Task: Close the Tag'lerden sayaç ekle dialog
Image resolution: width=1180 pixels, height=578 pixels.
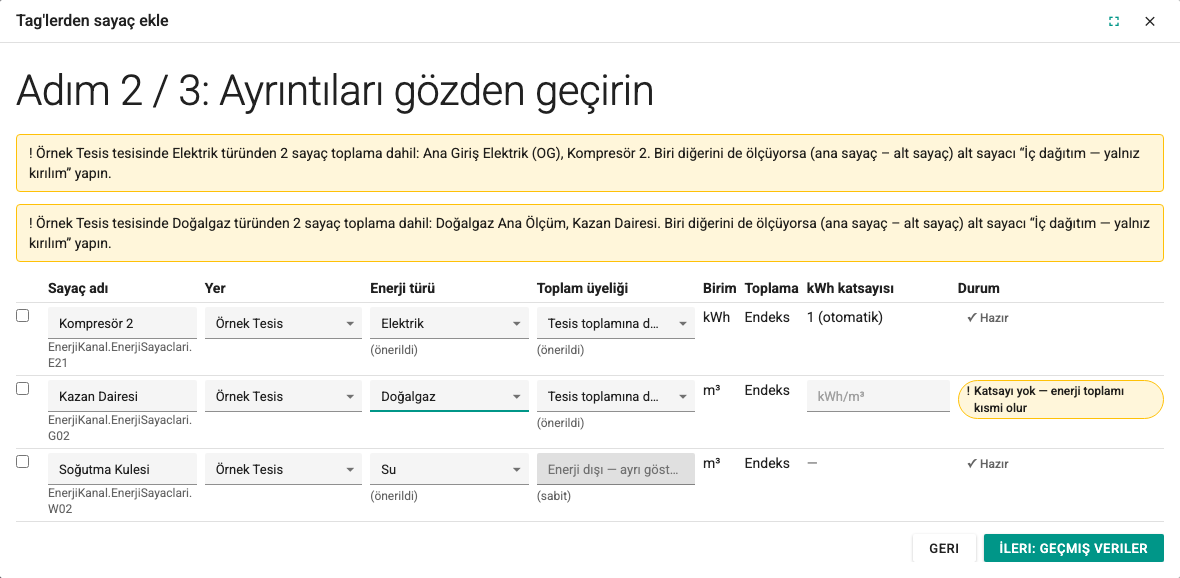Action: coord(1149,21)
